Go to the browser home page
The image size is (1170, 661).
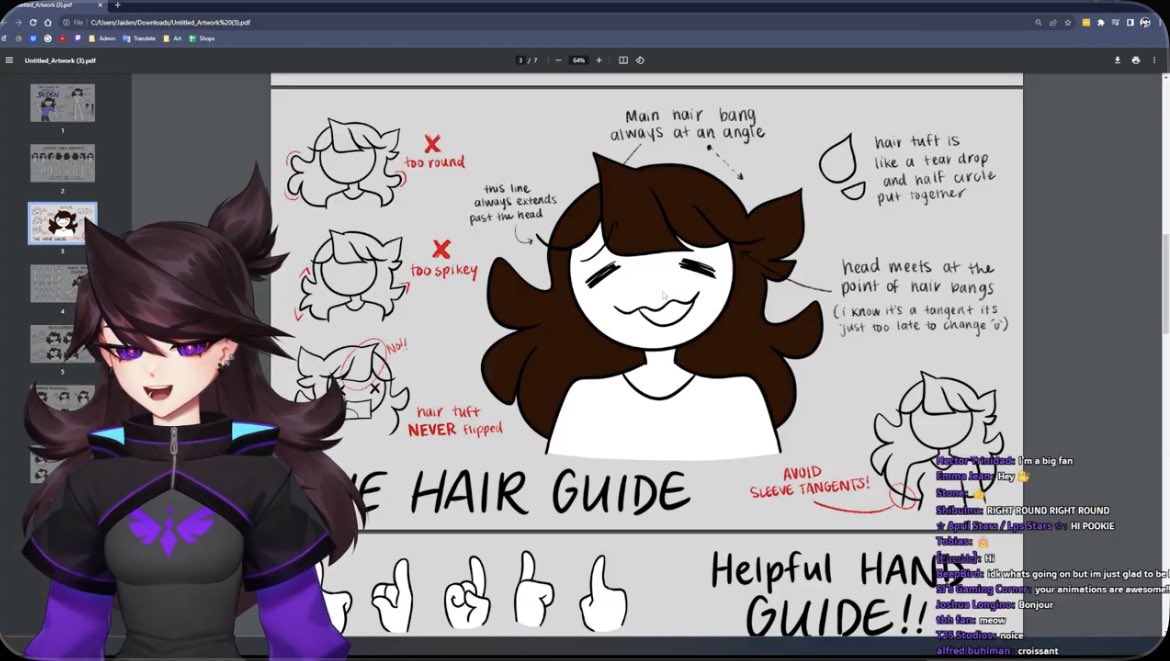[x=48, y=22]
